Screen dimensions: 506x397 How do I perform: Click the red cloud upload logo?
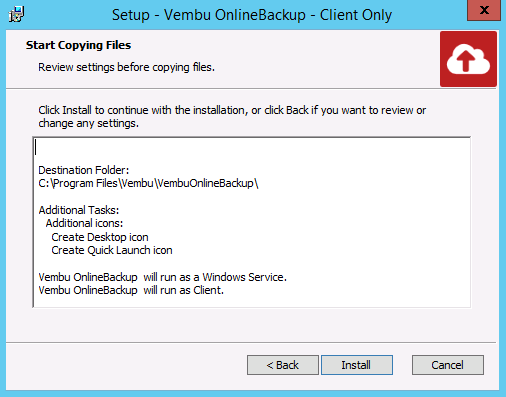point(468,59)
